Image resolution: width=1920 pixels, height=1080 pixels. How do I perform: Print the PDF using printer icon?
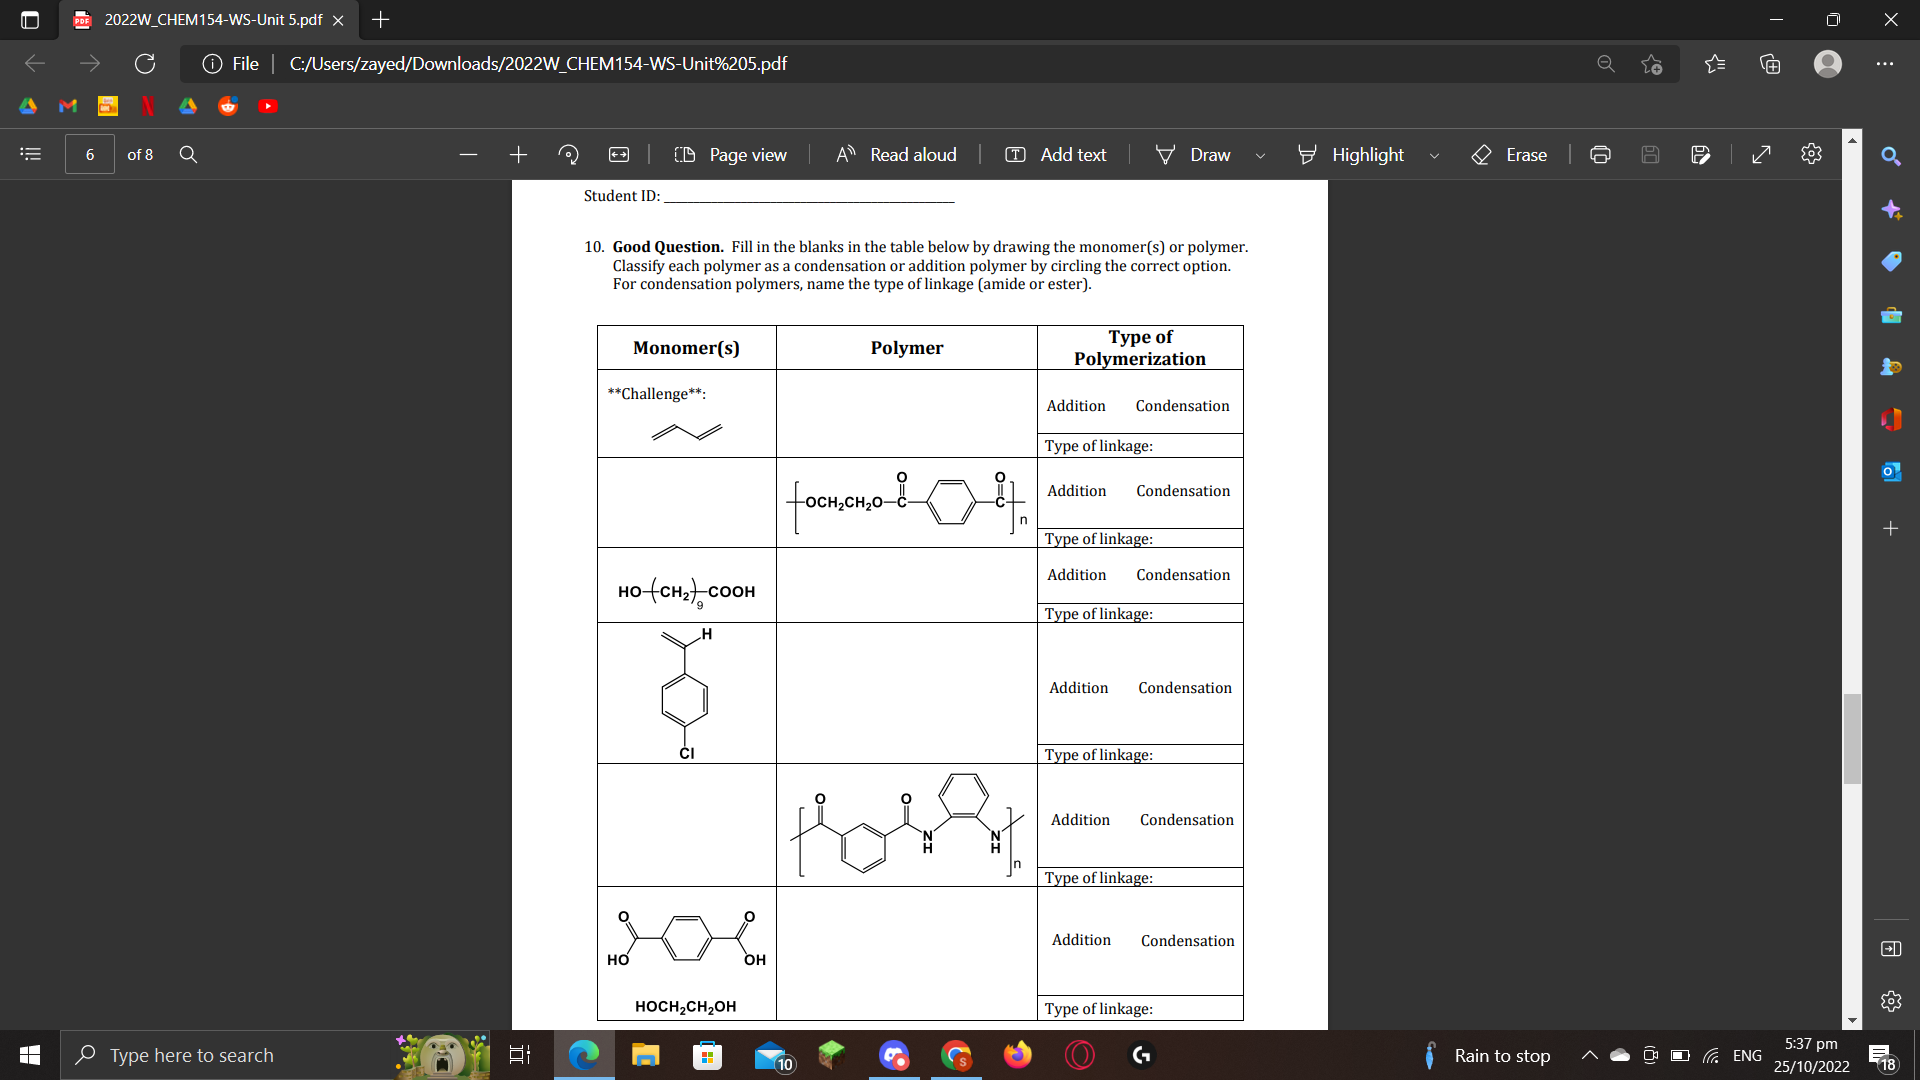coord(1600,154)
